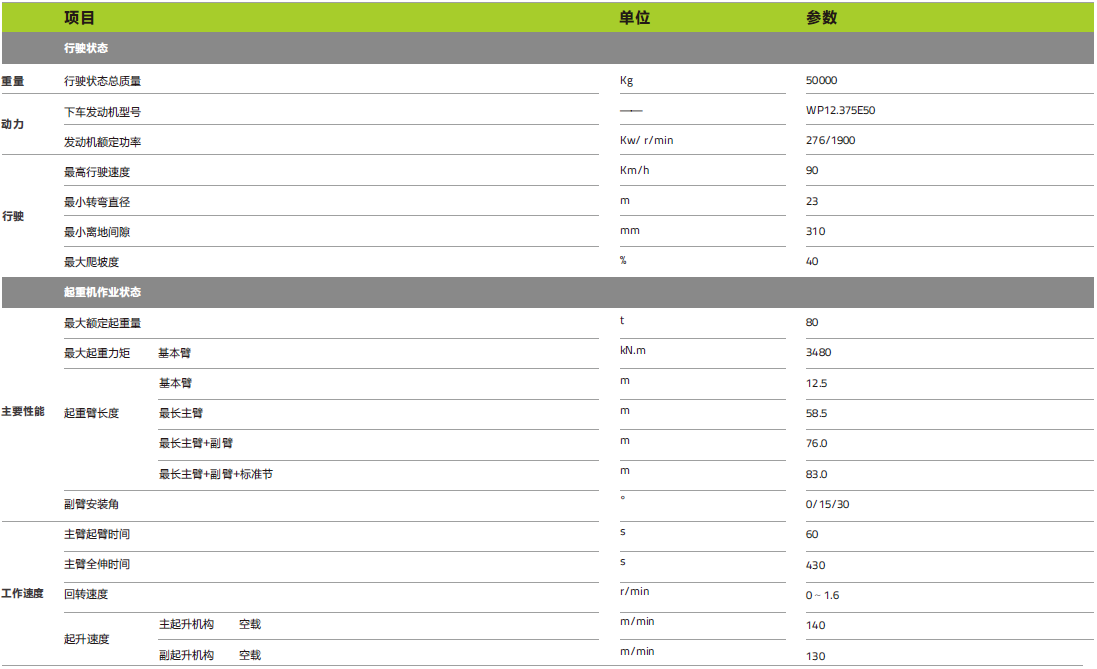This screenshot has height=669, width=1097.
Task: Click the 单位 column header
Action: [630, 17]
